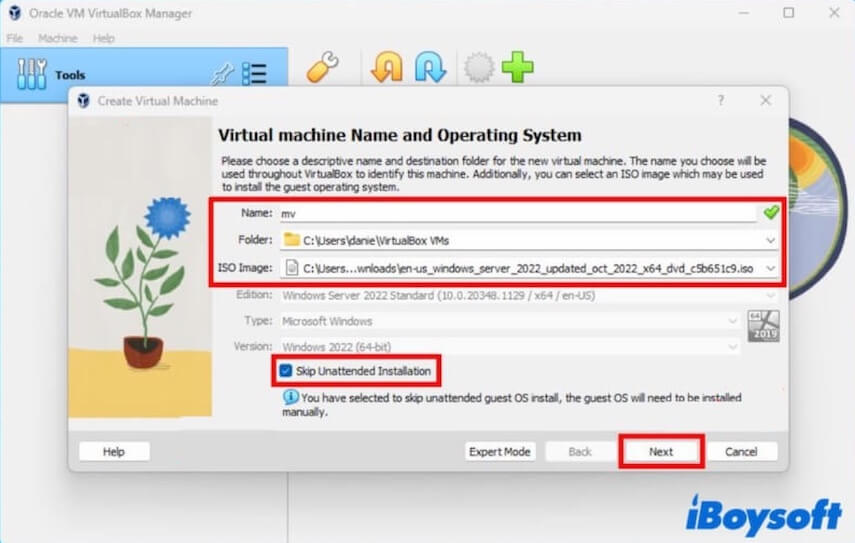Image resolution: width=855 pixels, height=543 pixels.
Task: Open the Help menu in menu bar
Action: (103, 38)
